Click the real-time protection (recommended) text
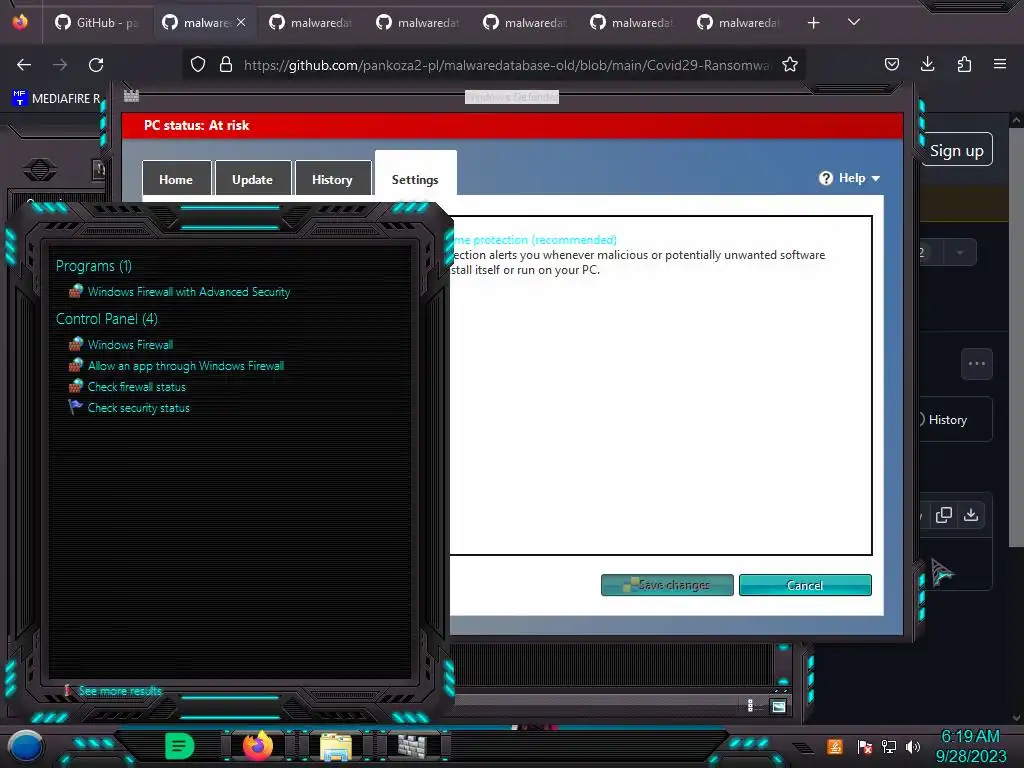The height and width of the screenshot is (768, 1024). tap(534, 240)
